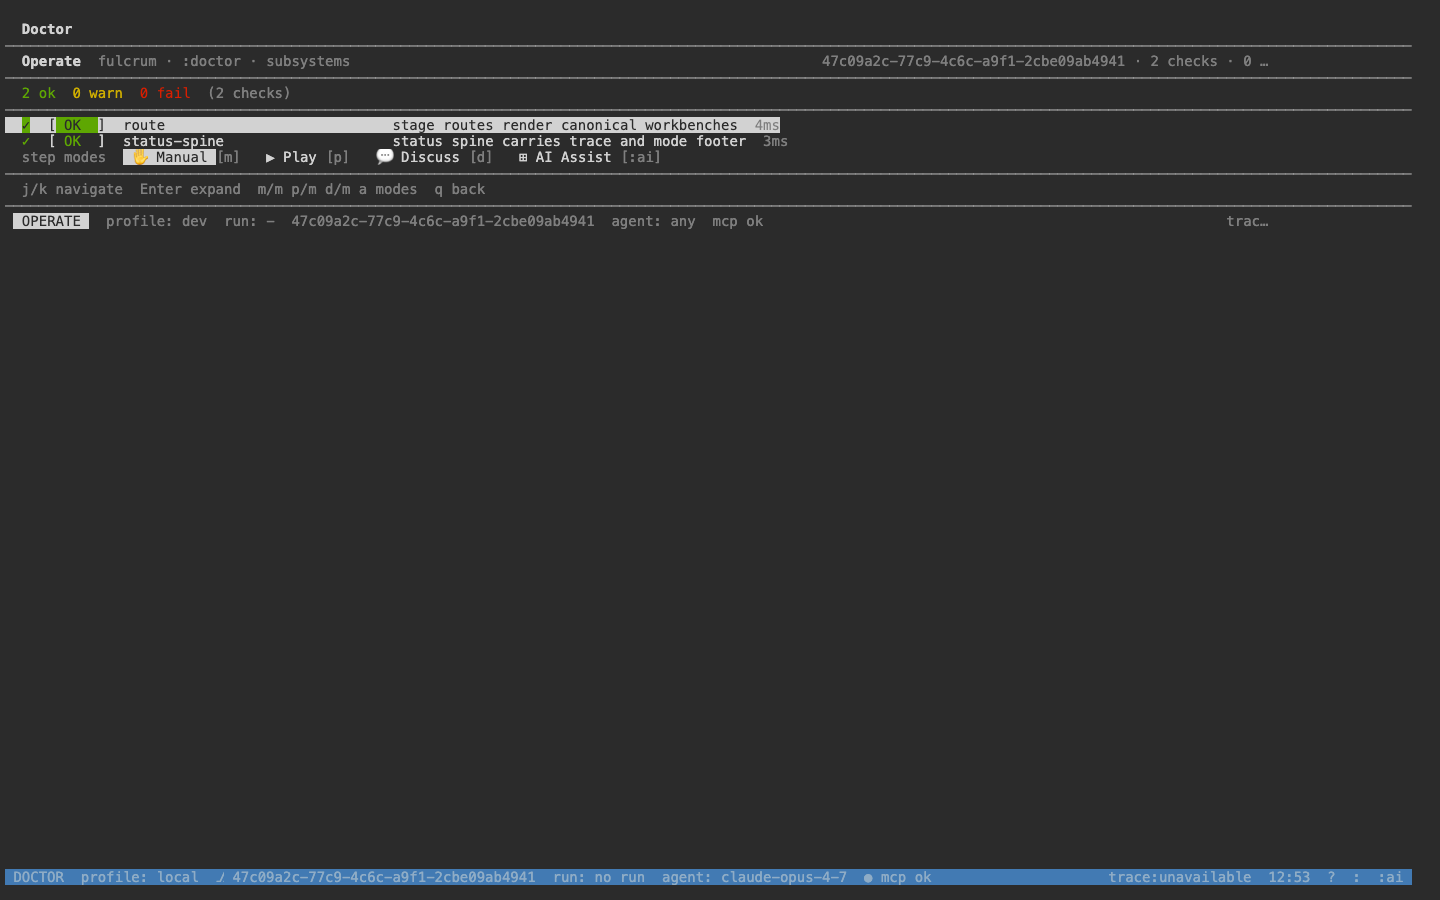Click the mcp status dot icon

click(868, 877)
